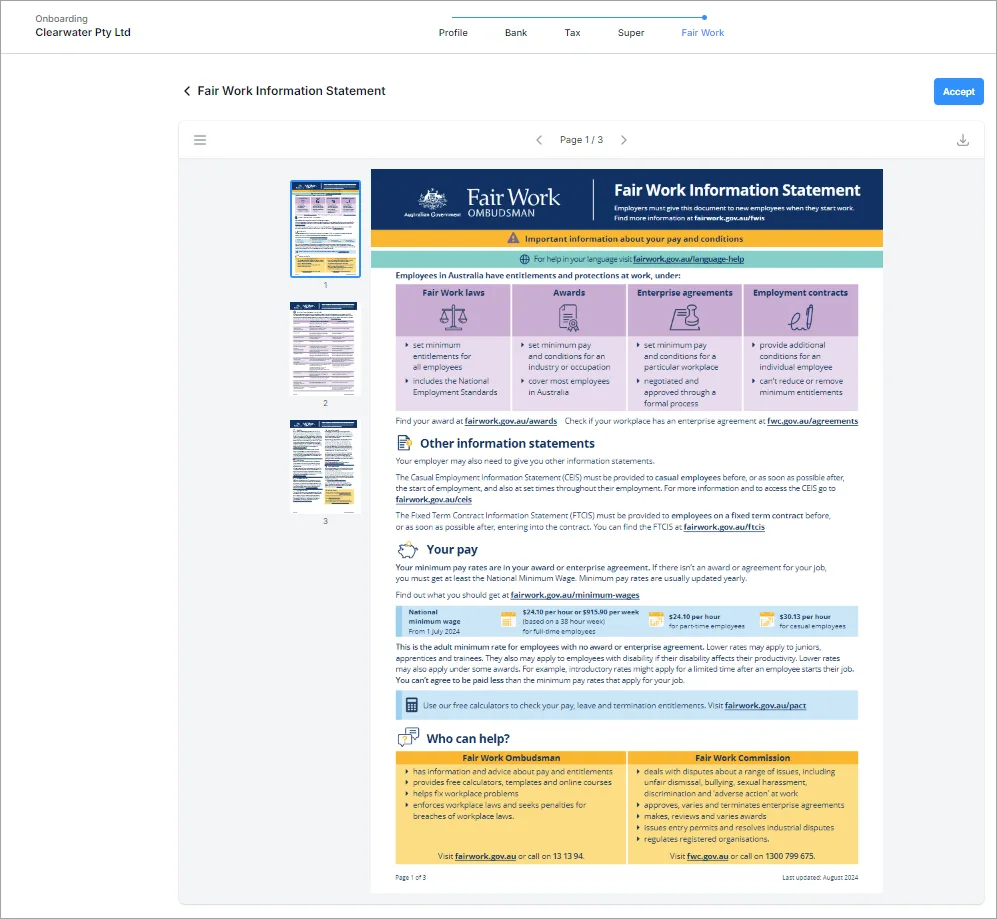
Task: Click the Page 1 / 3 indicator
Action: point(581,140)
